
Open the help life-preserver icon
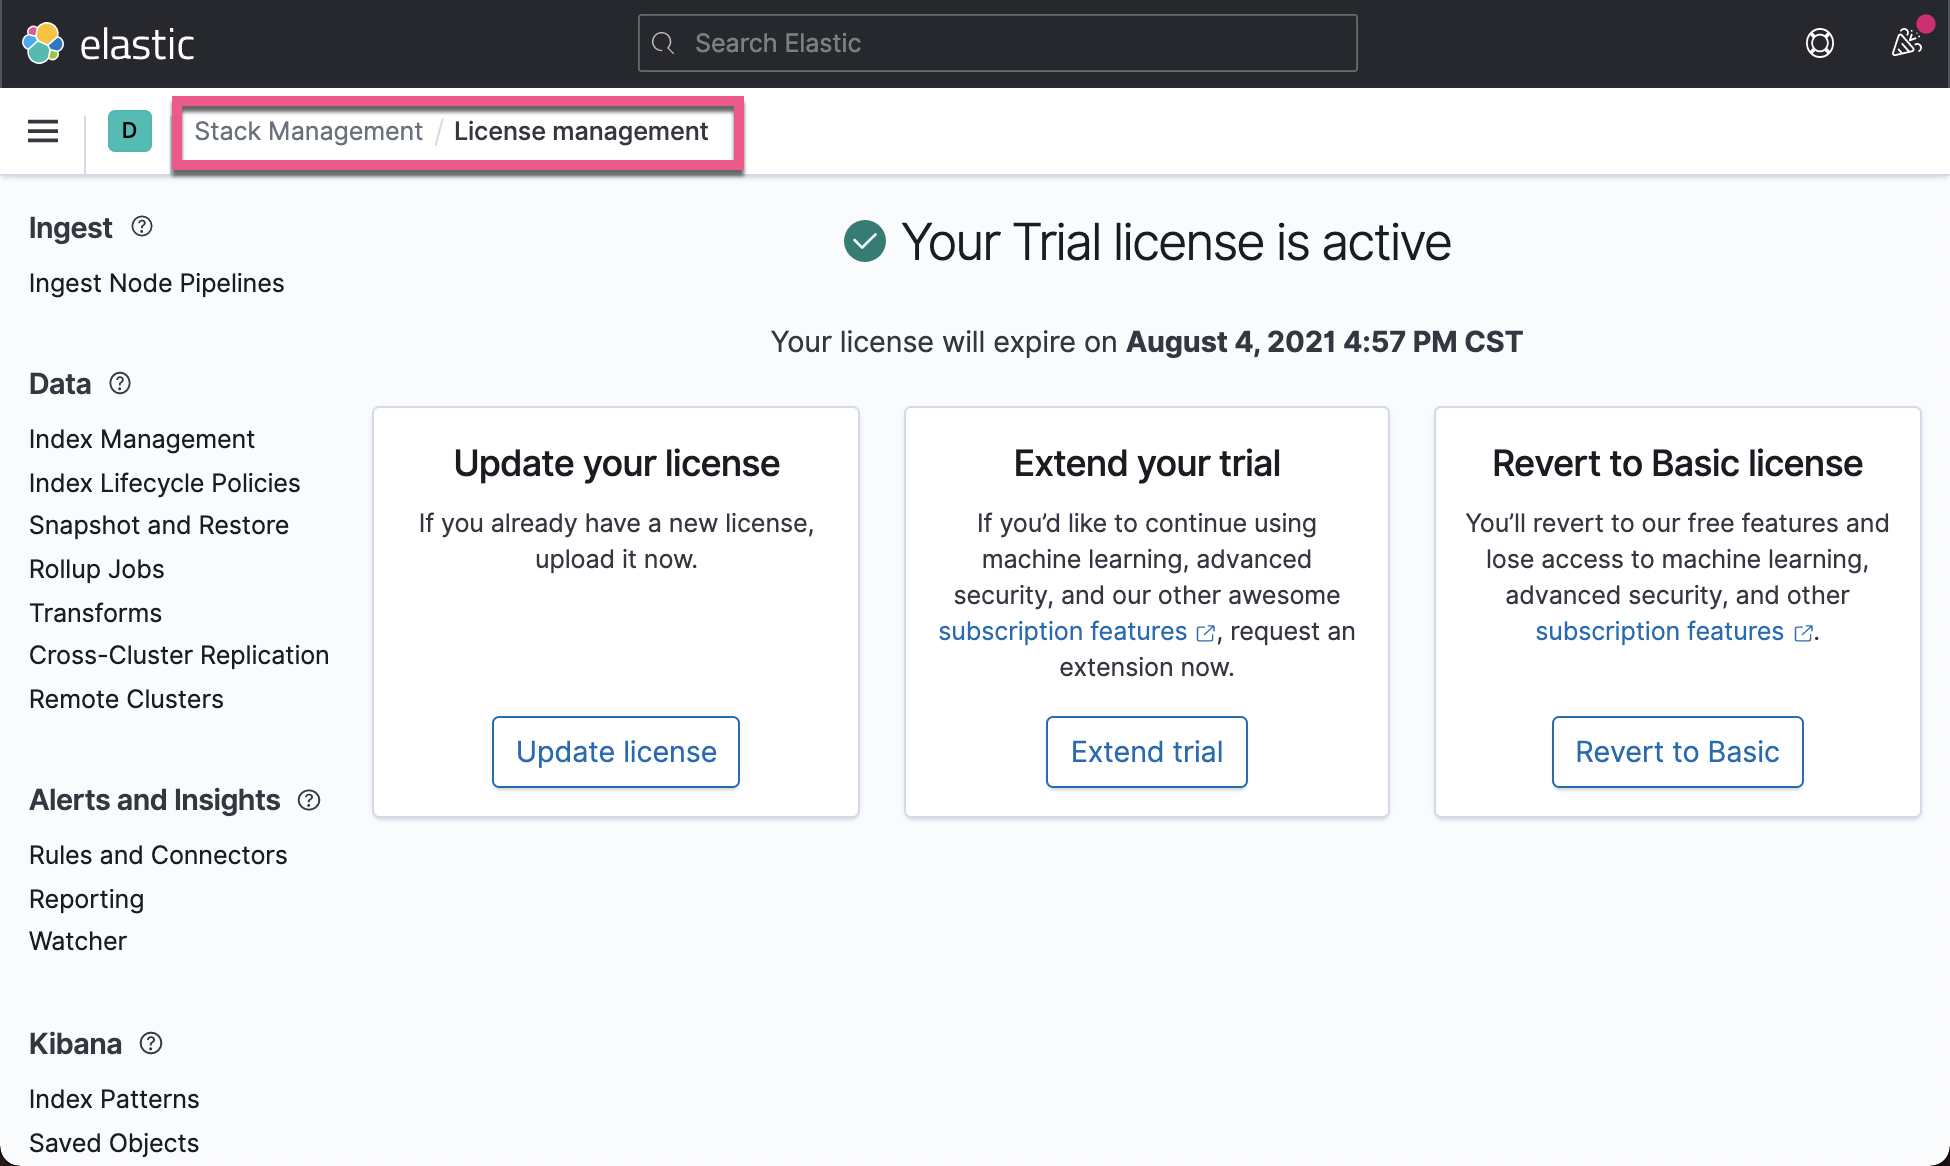point(1820,43)
